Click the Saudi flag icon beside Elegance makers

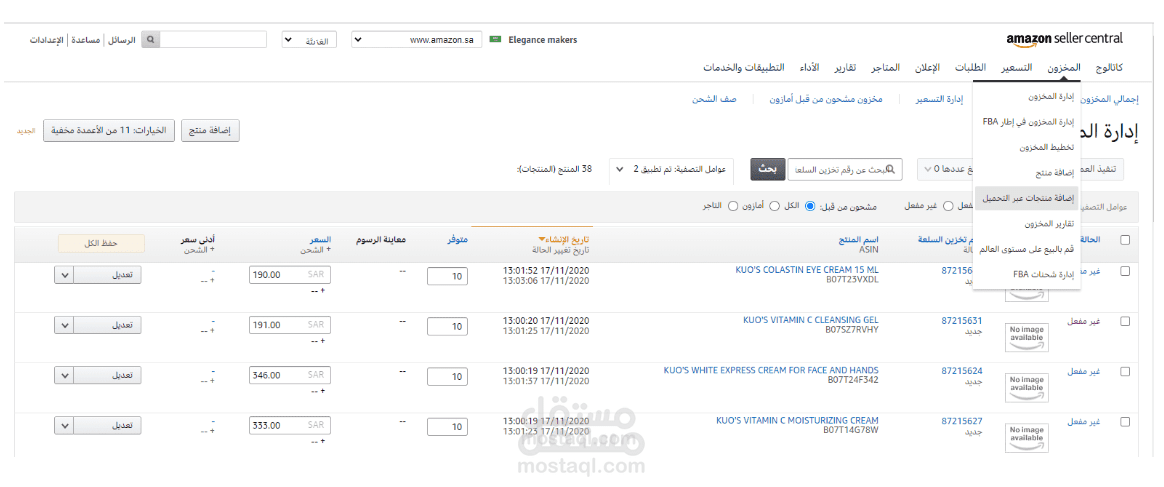click(x=496, y=39)
